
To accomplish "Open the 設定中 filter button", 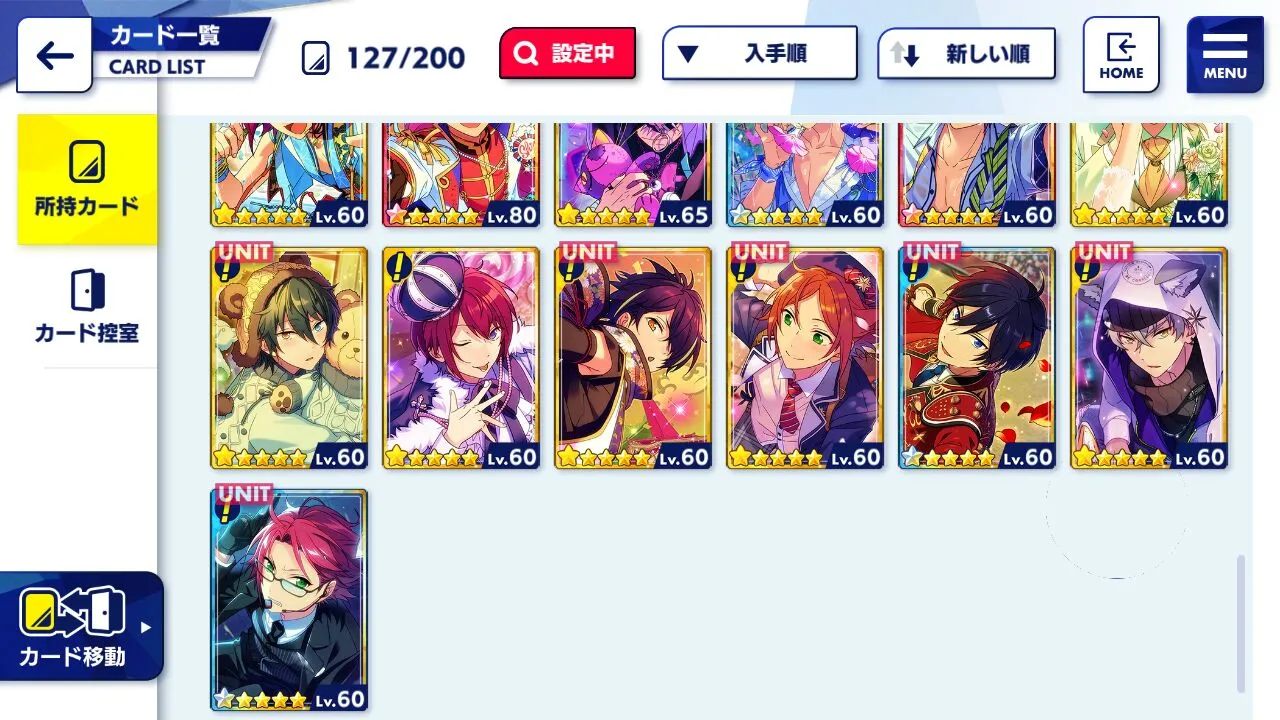I will coord(567,54).
